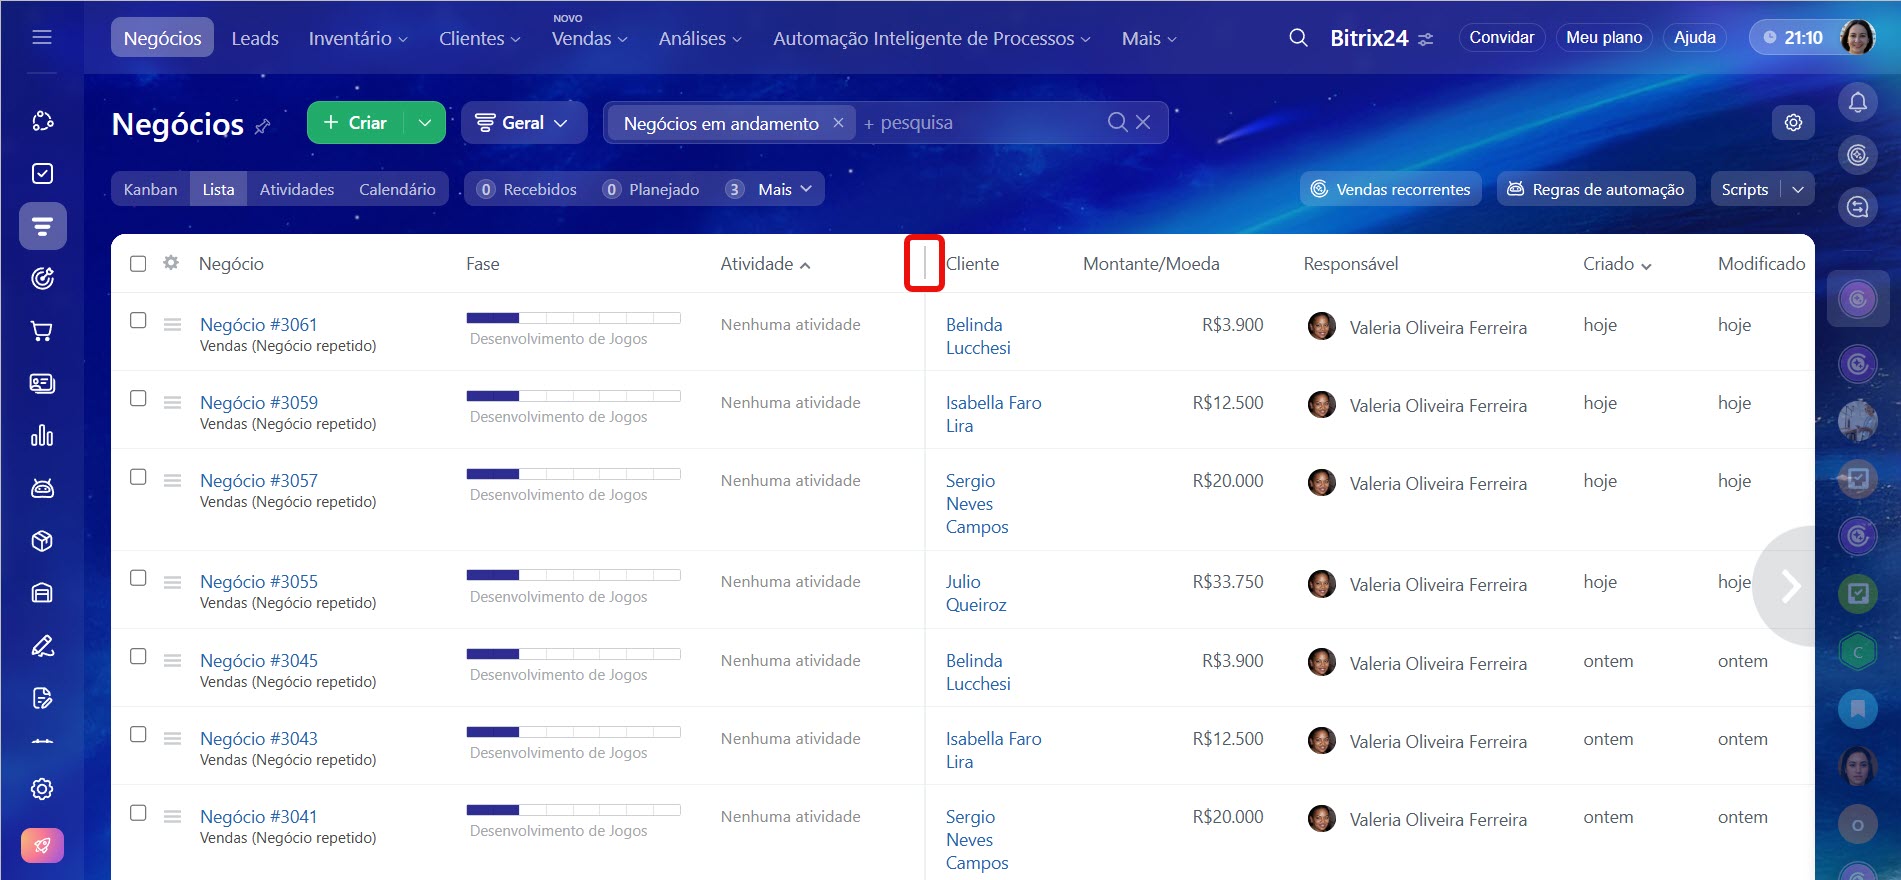Click stage progress bar of Negócio #3055

[x=573, y=575]
